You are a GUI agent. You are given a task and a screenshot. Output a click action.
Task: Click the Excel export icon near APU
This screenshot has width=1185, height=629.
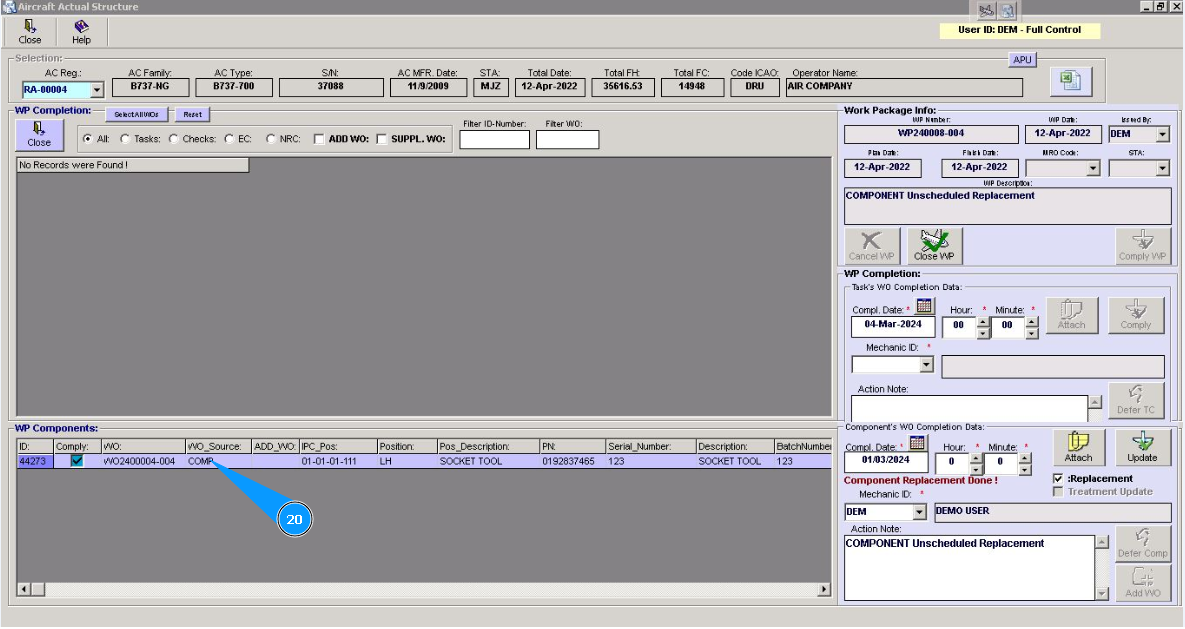click(x=1070, y=82)
